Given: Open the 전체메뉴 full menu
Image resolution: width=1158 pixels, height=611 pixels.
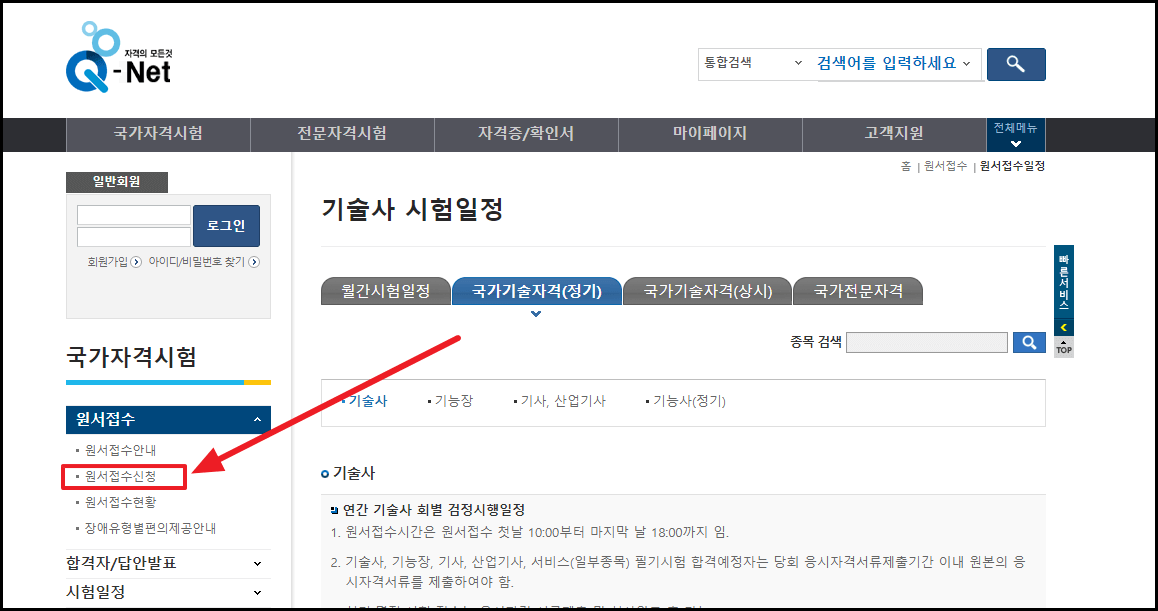Looking at the screenshot, I should point(1014,134).
